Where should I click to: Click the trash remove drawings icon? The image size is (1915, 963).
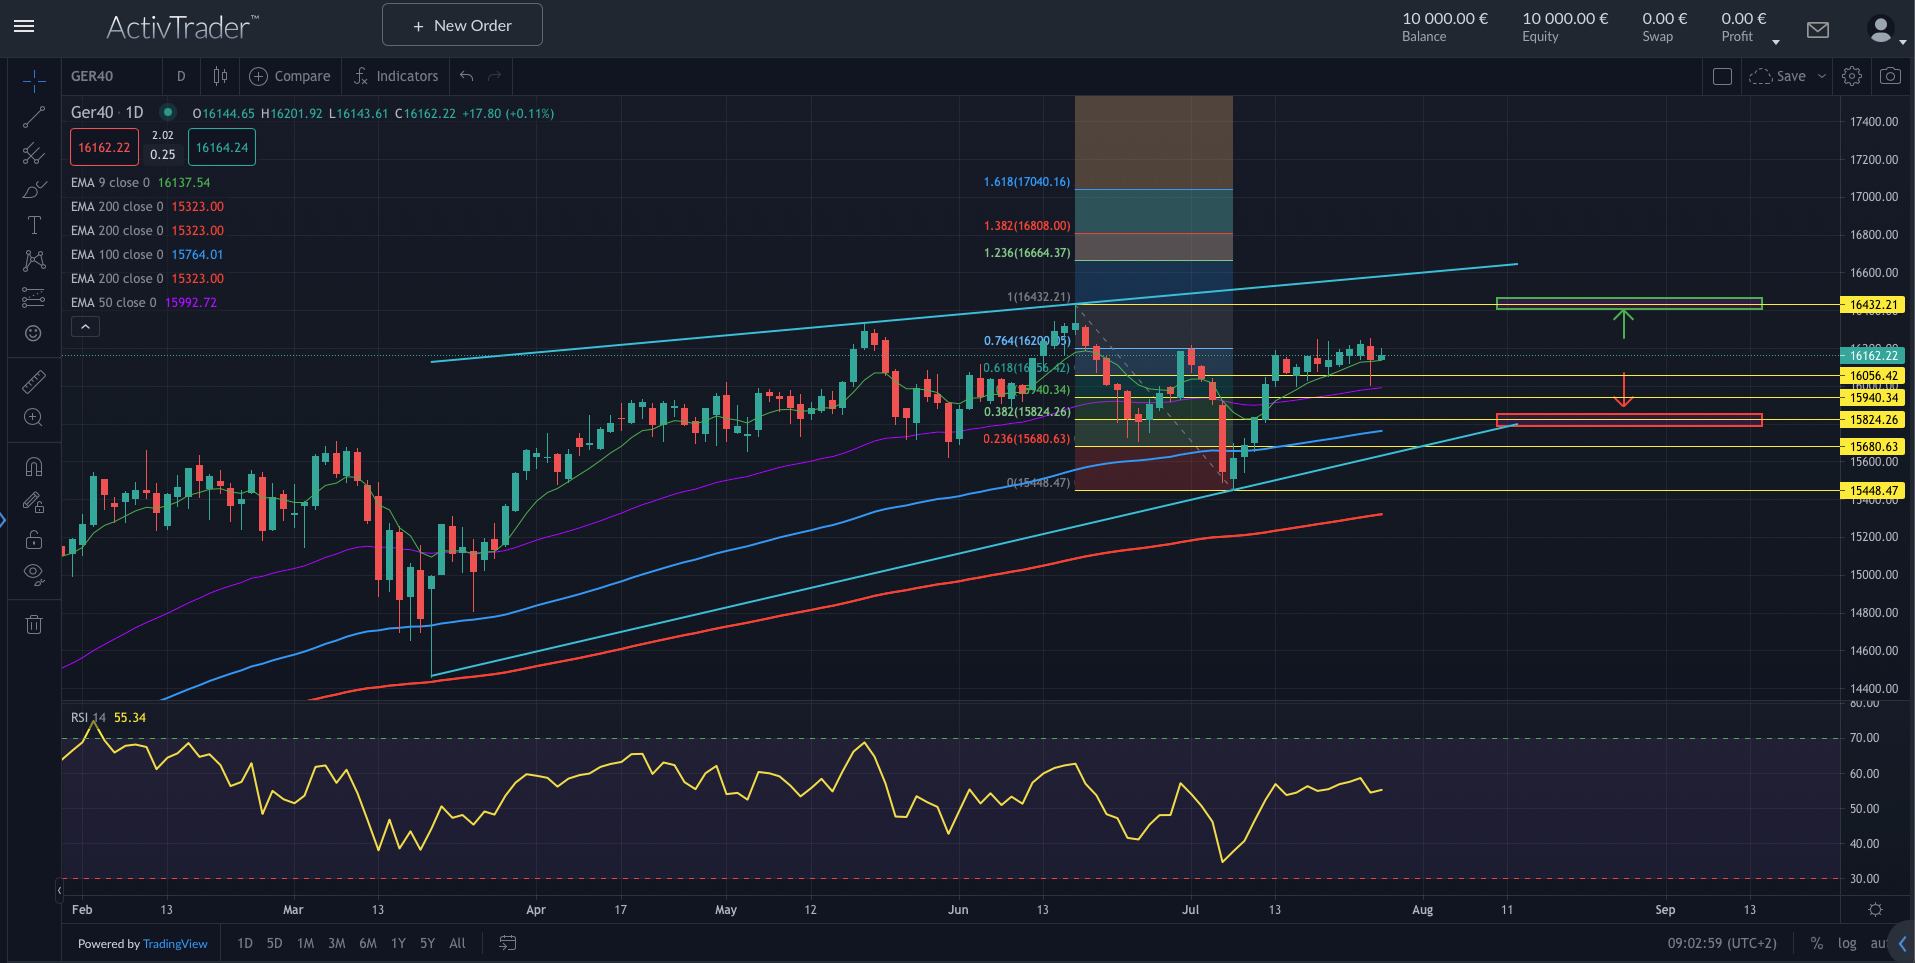point(34,625)
